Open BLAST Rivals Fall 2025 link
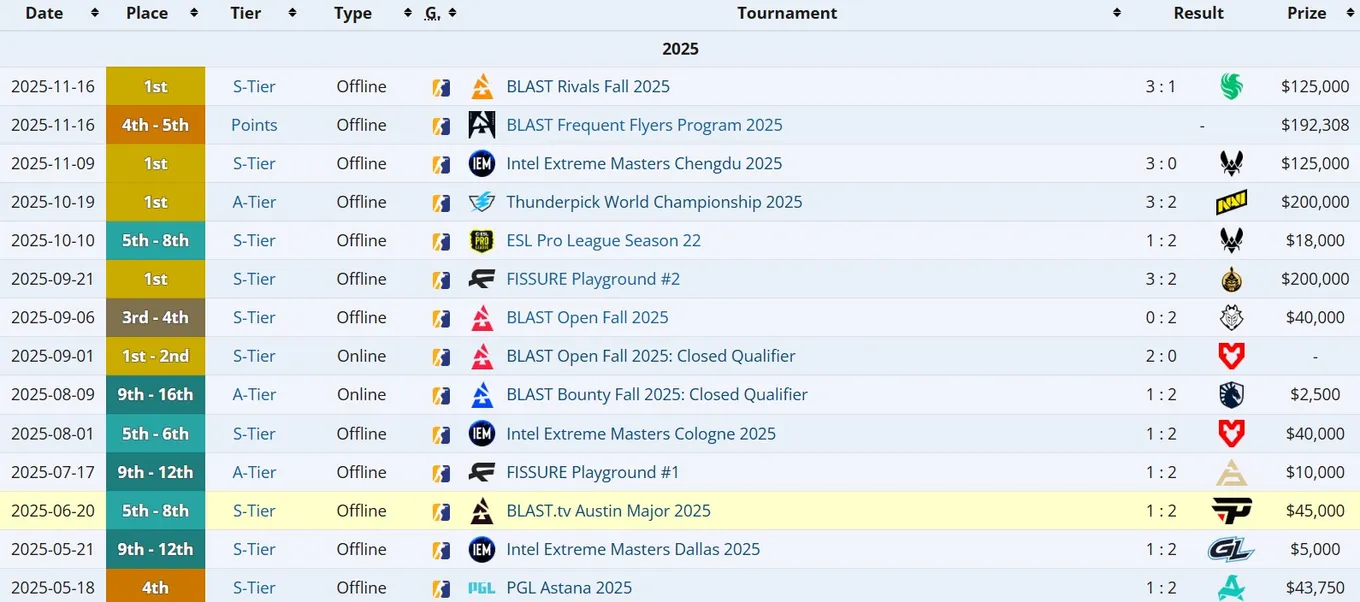 (588, 87)
